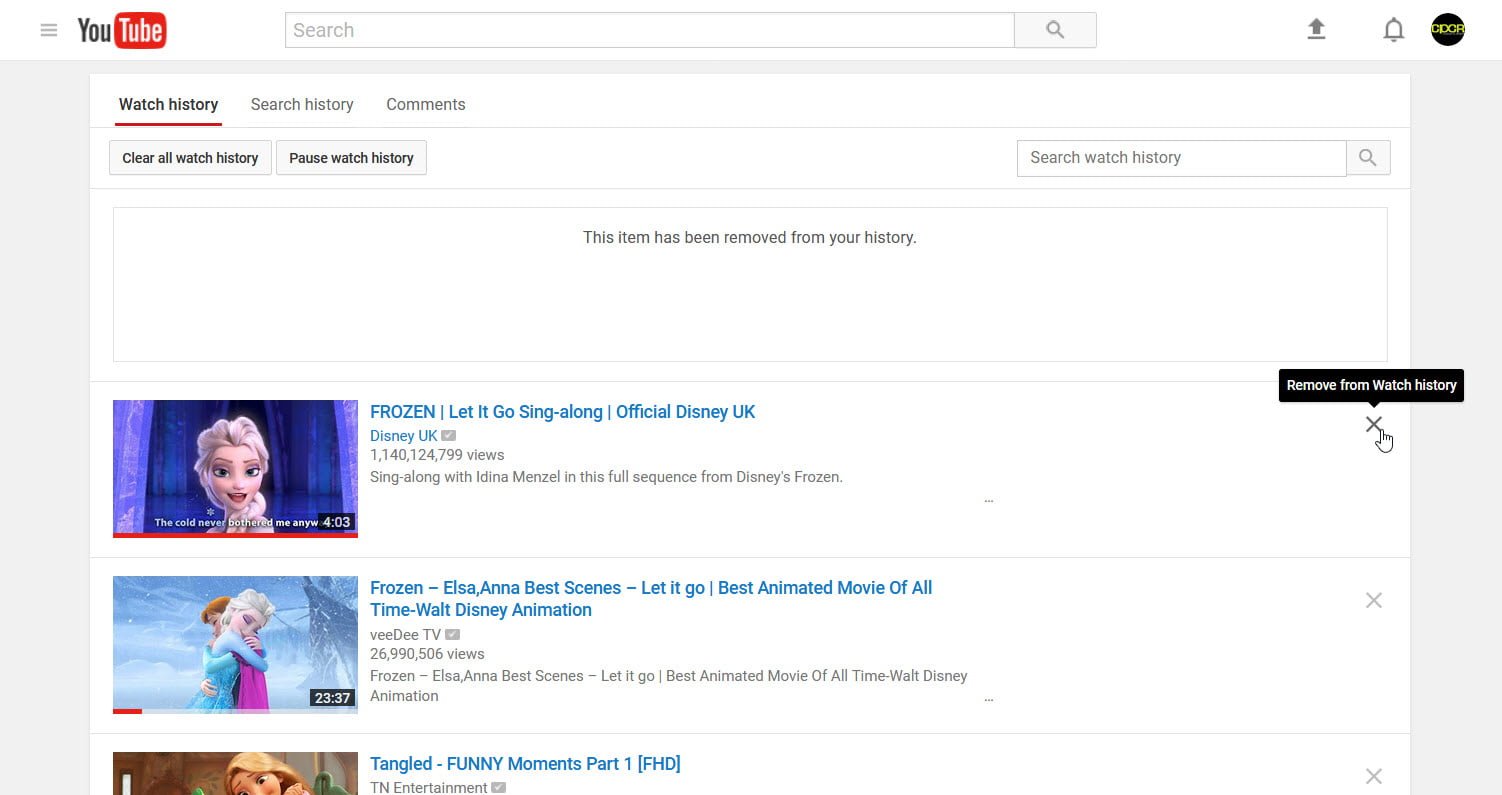Focus the Search watch history field
1502x795 pixels.
tap(1181, 158)
